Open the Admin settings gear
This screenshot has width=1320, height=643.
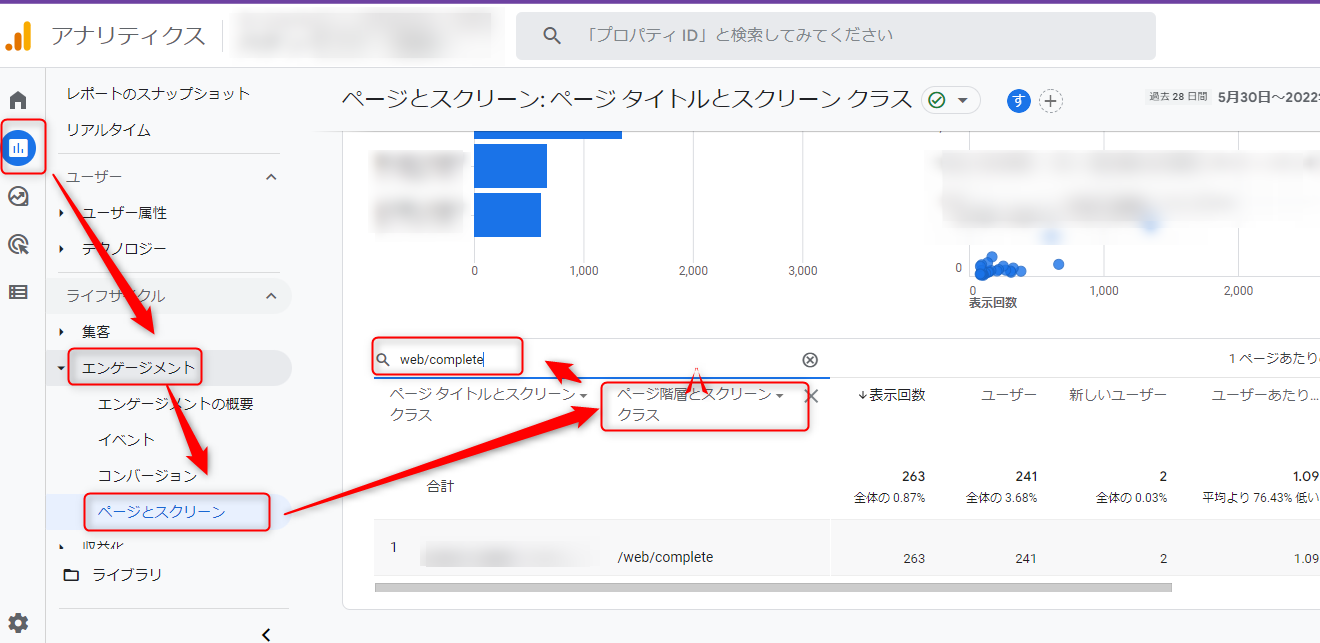(18, 623)
